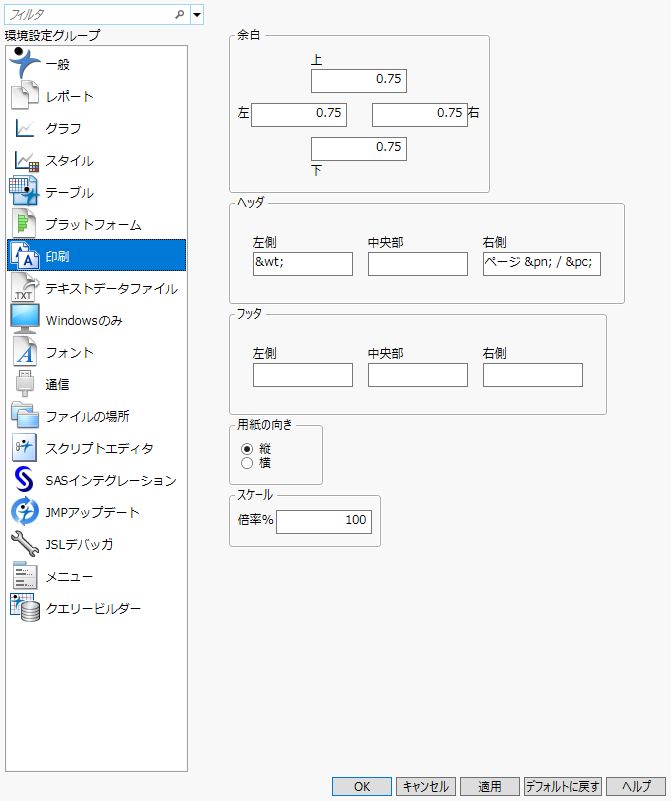
Task: Edit the 倍率% scale field
Action: pyautogui.click(x=324, y=522)
